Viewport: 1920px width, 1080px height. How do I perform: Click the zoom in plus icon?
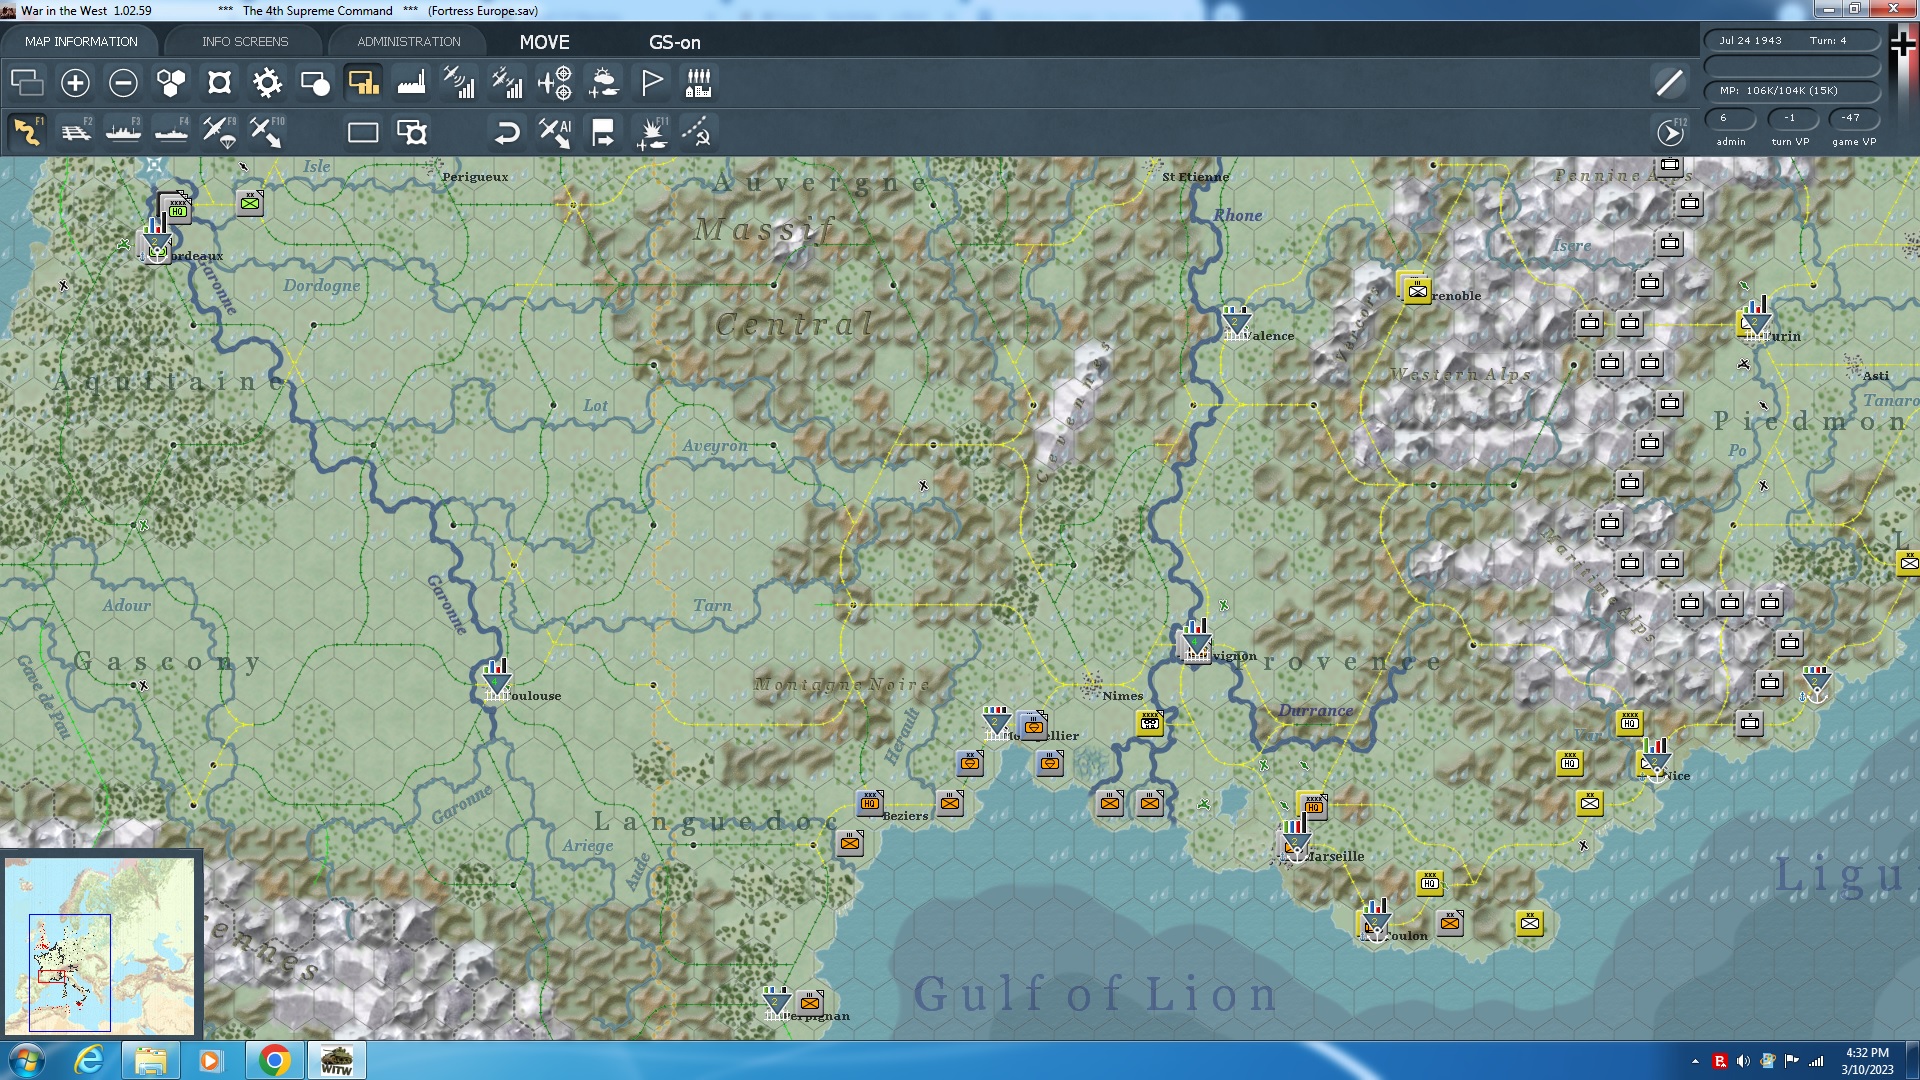click(75, 83)
